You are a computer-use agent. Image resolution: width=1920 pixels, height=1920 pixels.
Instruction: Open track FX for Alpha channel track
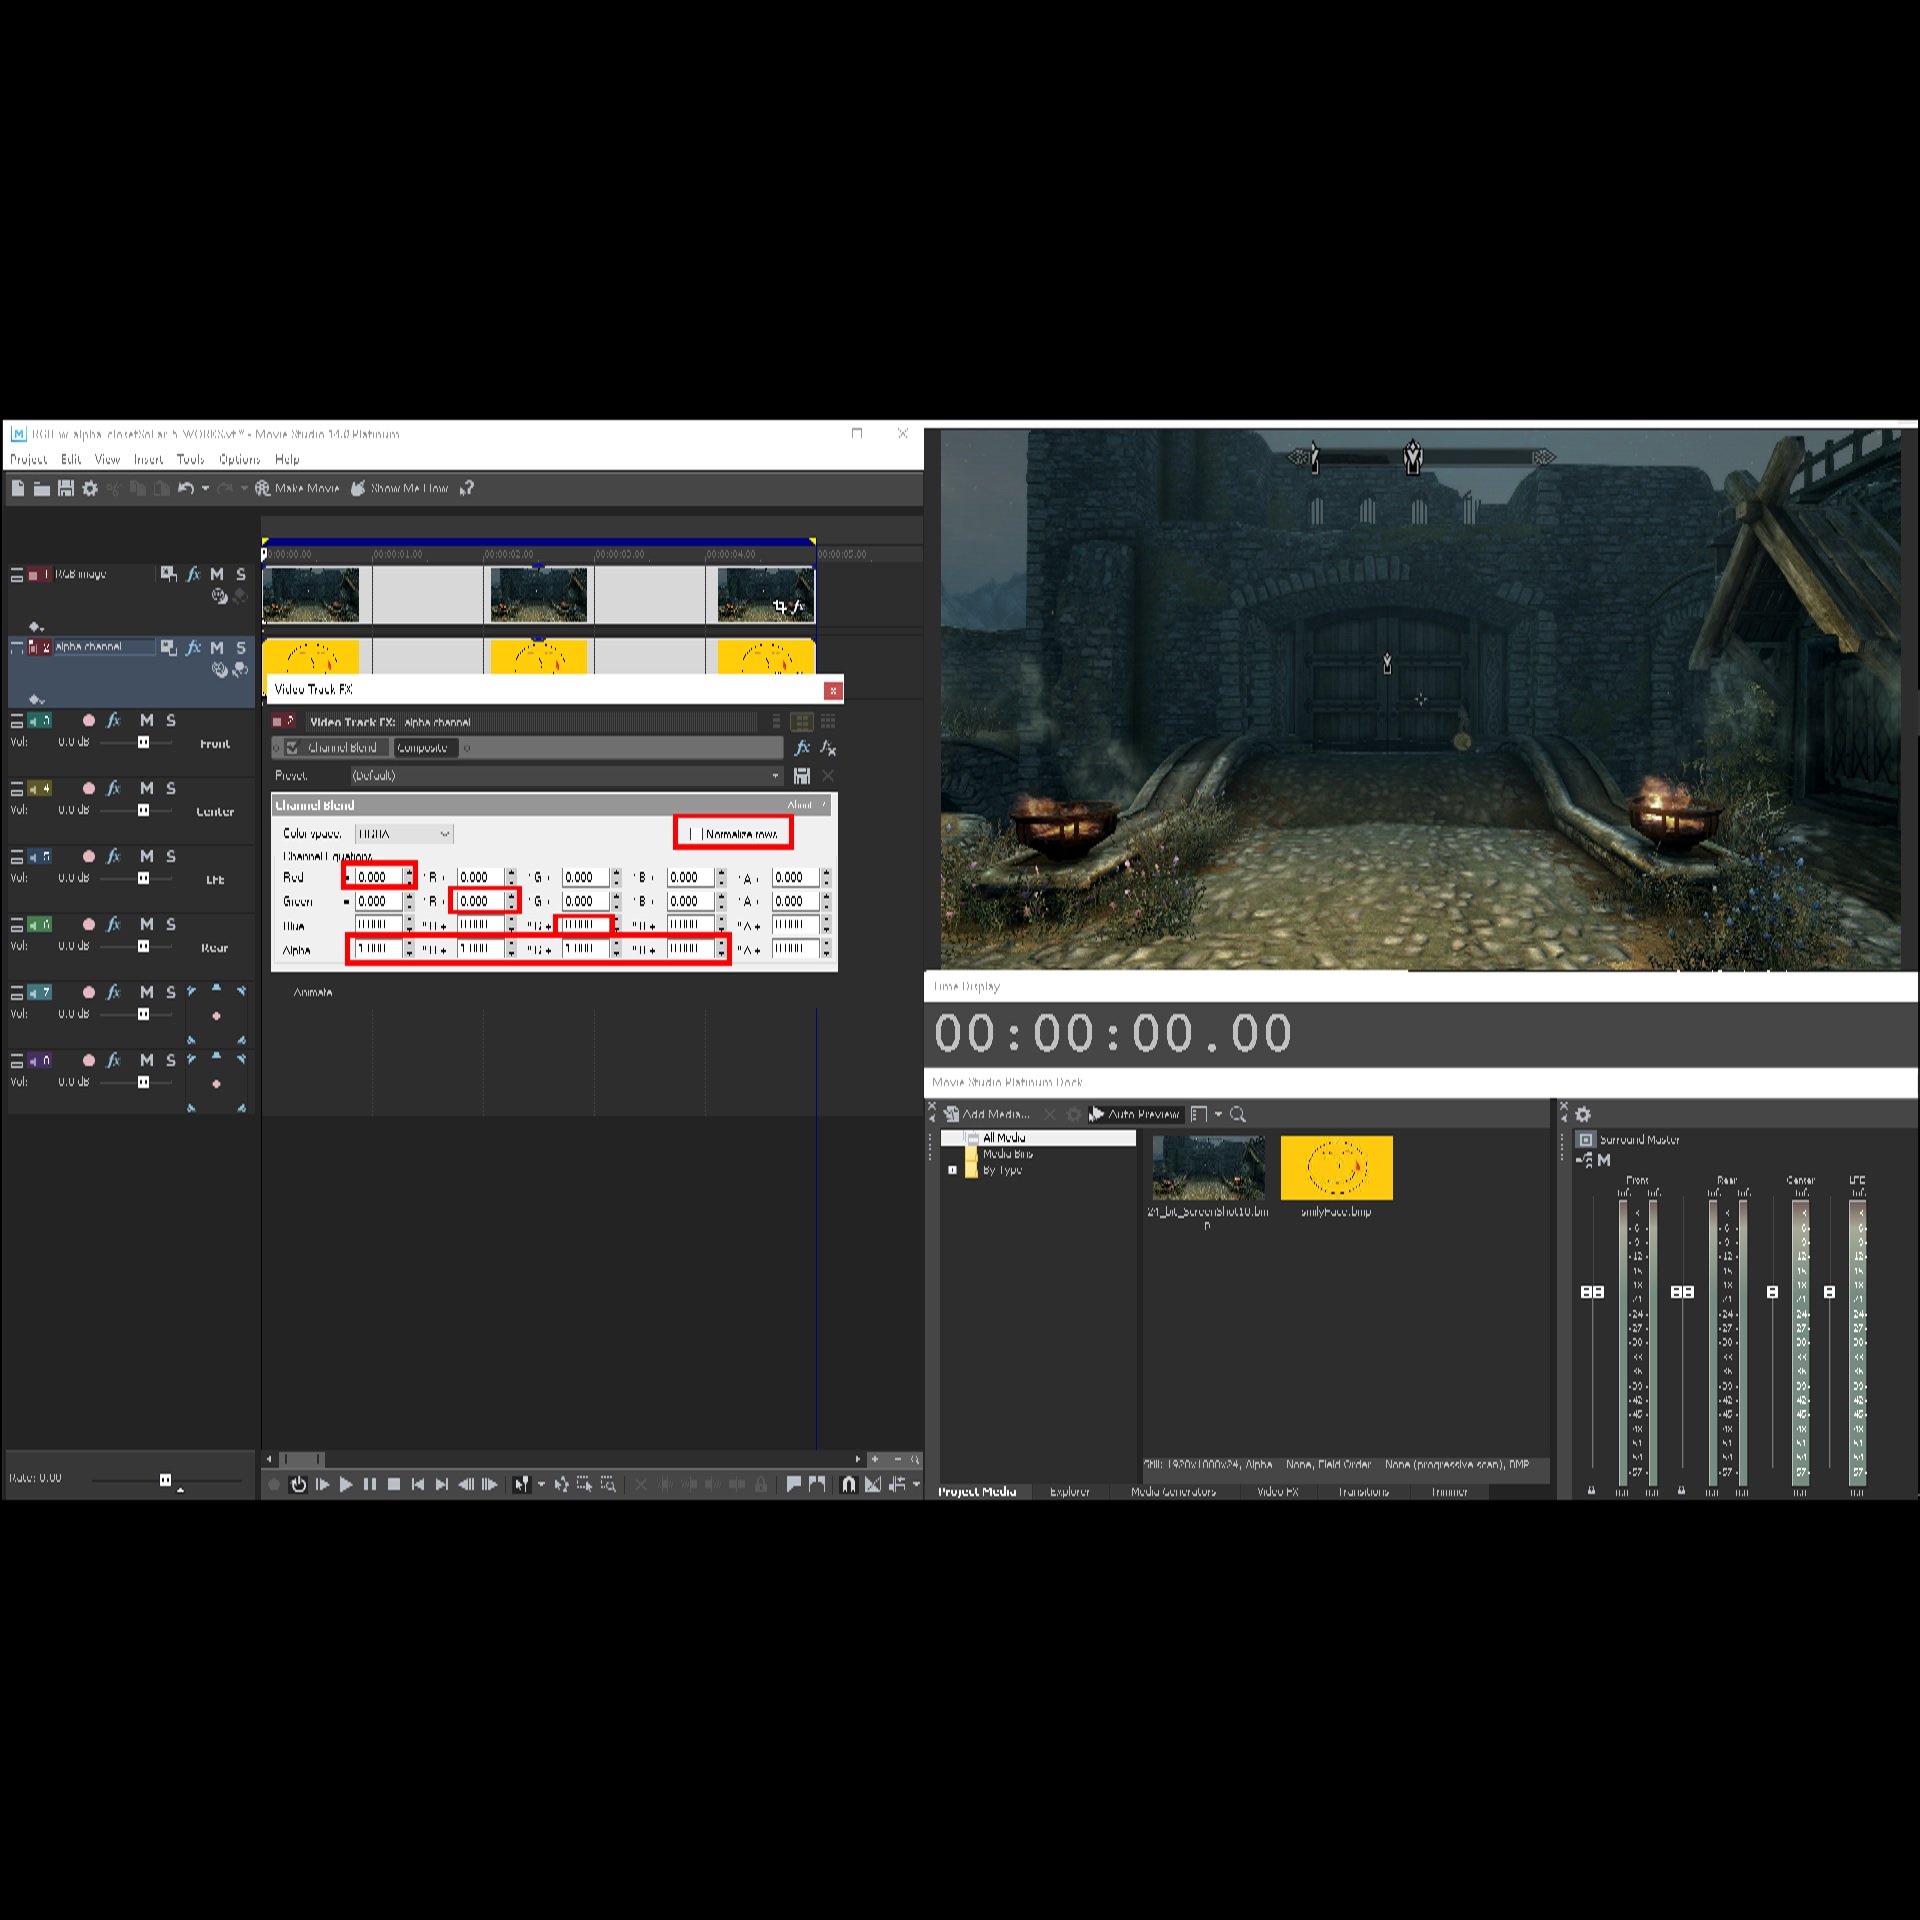click(x=193, y=648)
